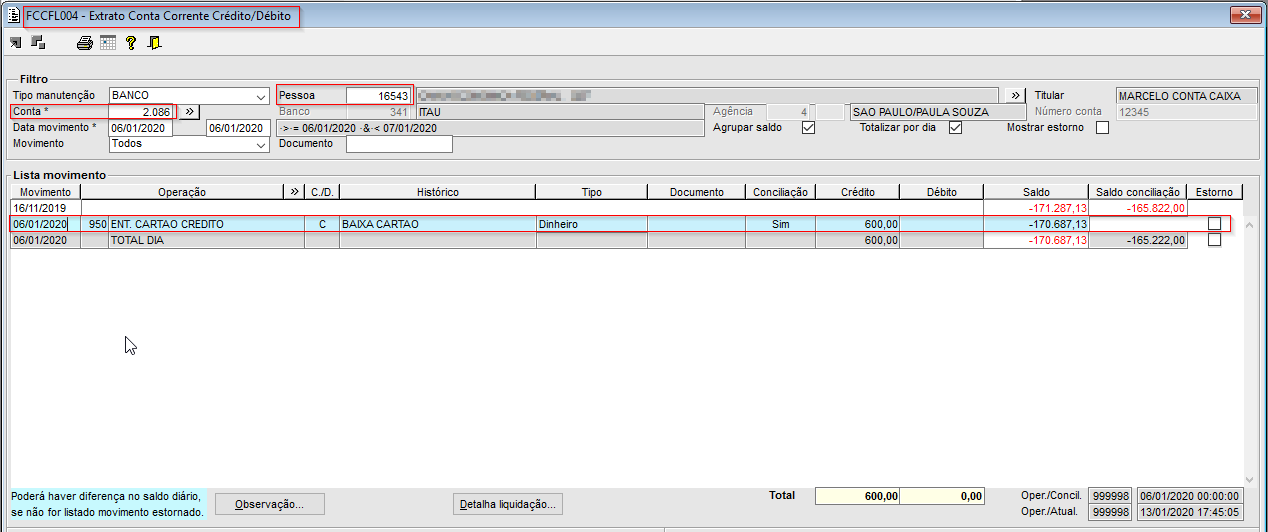Enable the Mostrar estorno checkbox
The width and height of the screenshot is (1268, 532).
(x=1103, y=128)
